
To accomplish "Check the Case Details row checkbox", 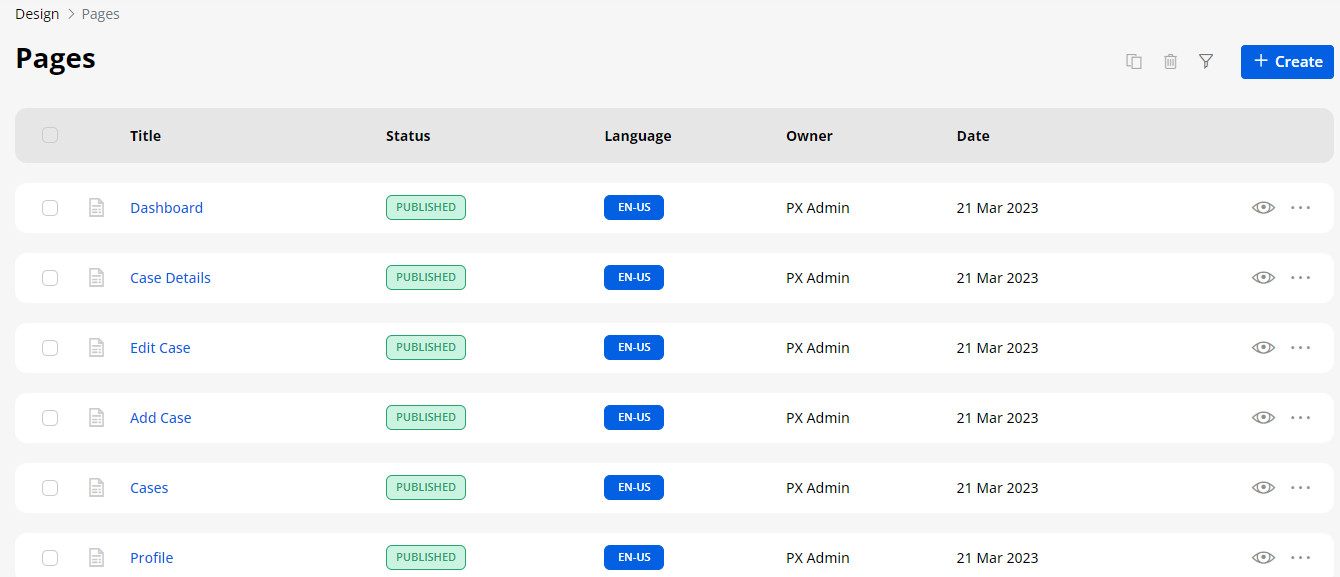I will (50, 278).
